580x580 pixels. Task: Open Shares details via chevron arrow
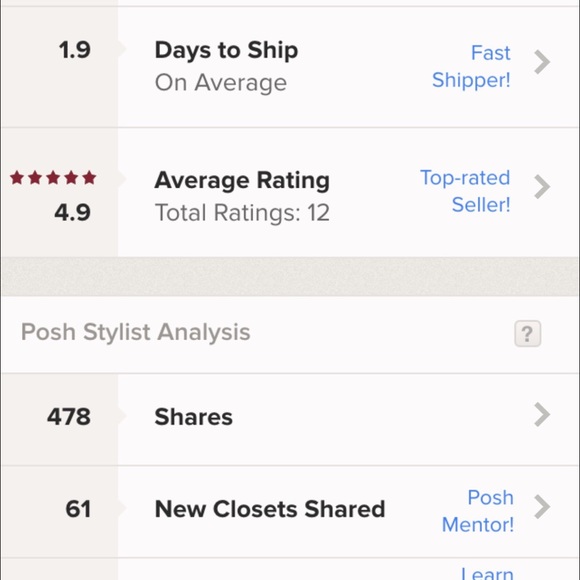click(542, 415)
